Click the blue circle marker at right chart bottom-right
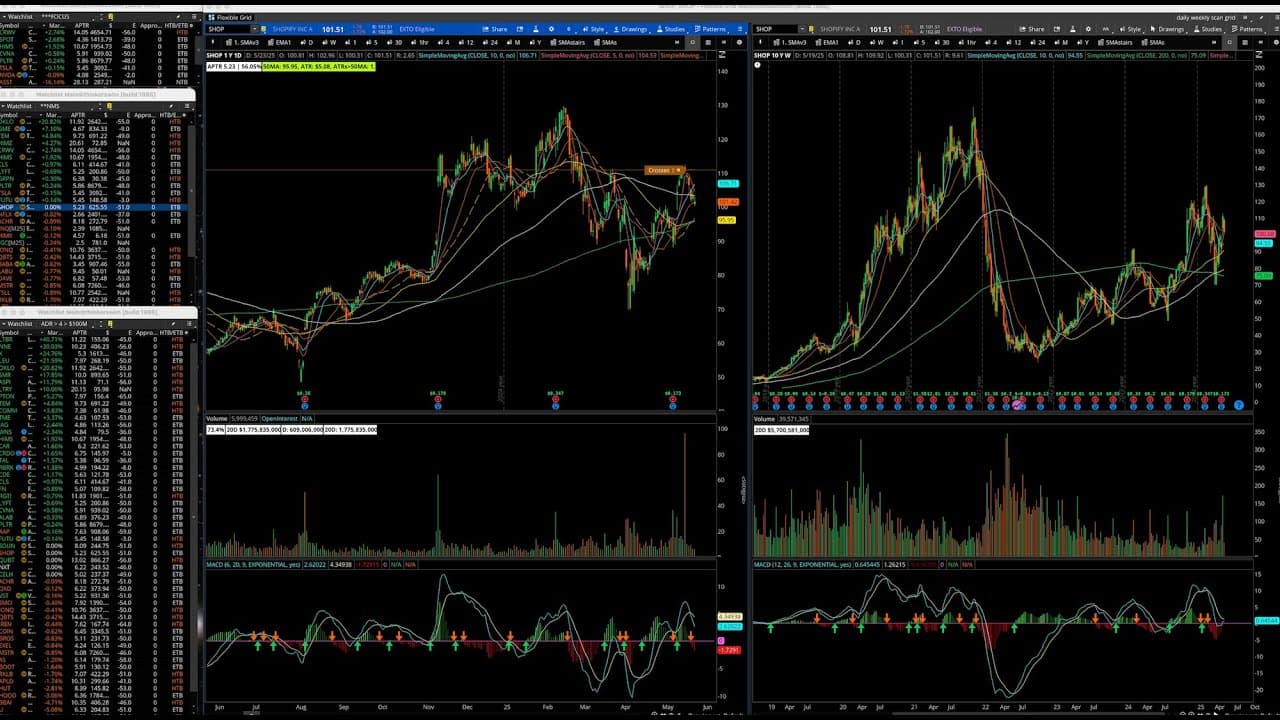Image resolution: width=1280 pixels, height=720 pixels. tap(1238, 405)
